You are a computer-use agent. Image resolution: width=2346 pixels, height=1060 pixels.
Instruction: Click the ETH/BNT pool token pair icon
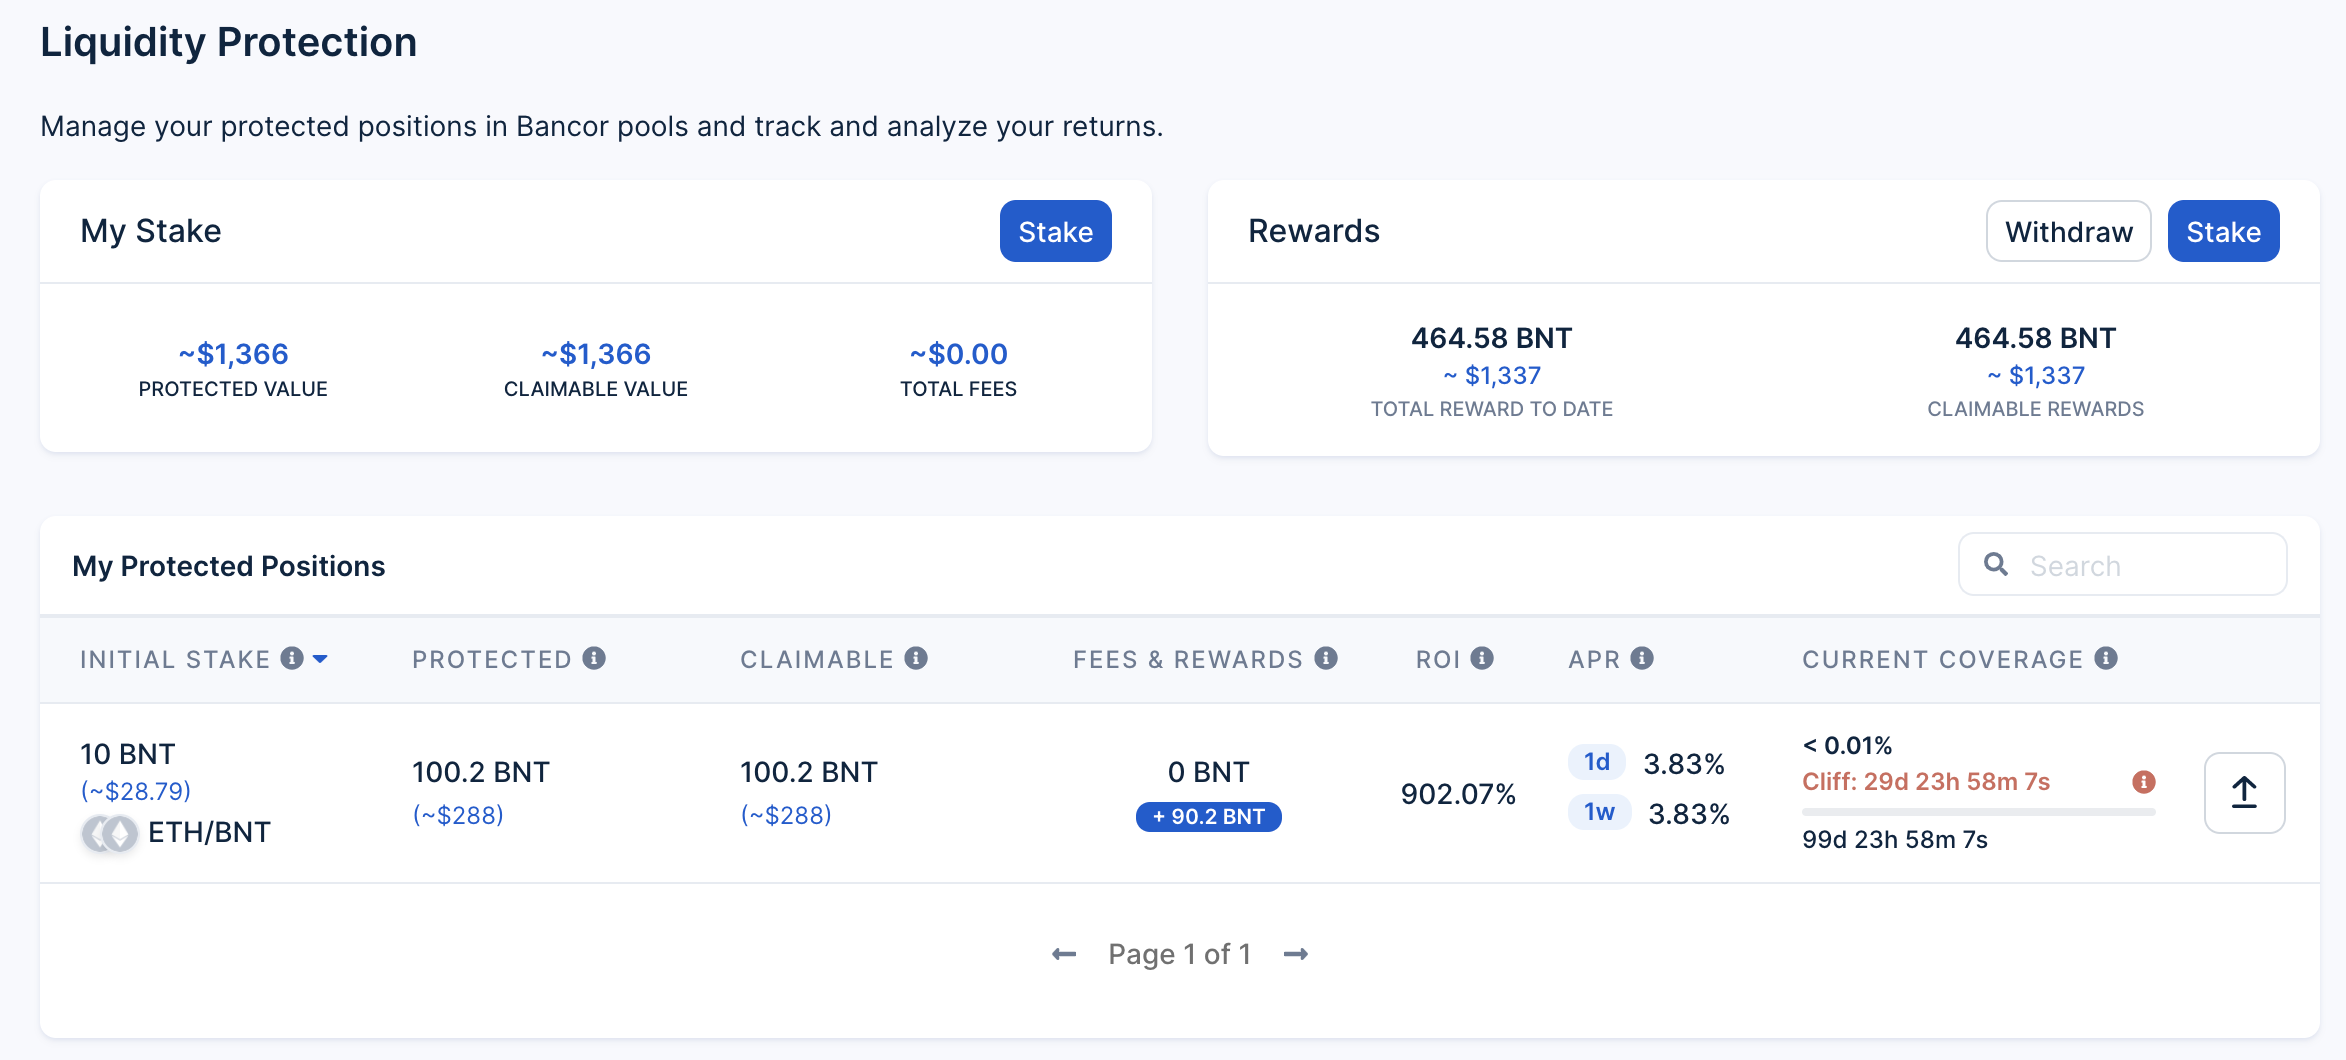tap(110, 831)
